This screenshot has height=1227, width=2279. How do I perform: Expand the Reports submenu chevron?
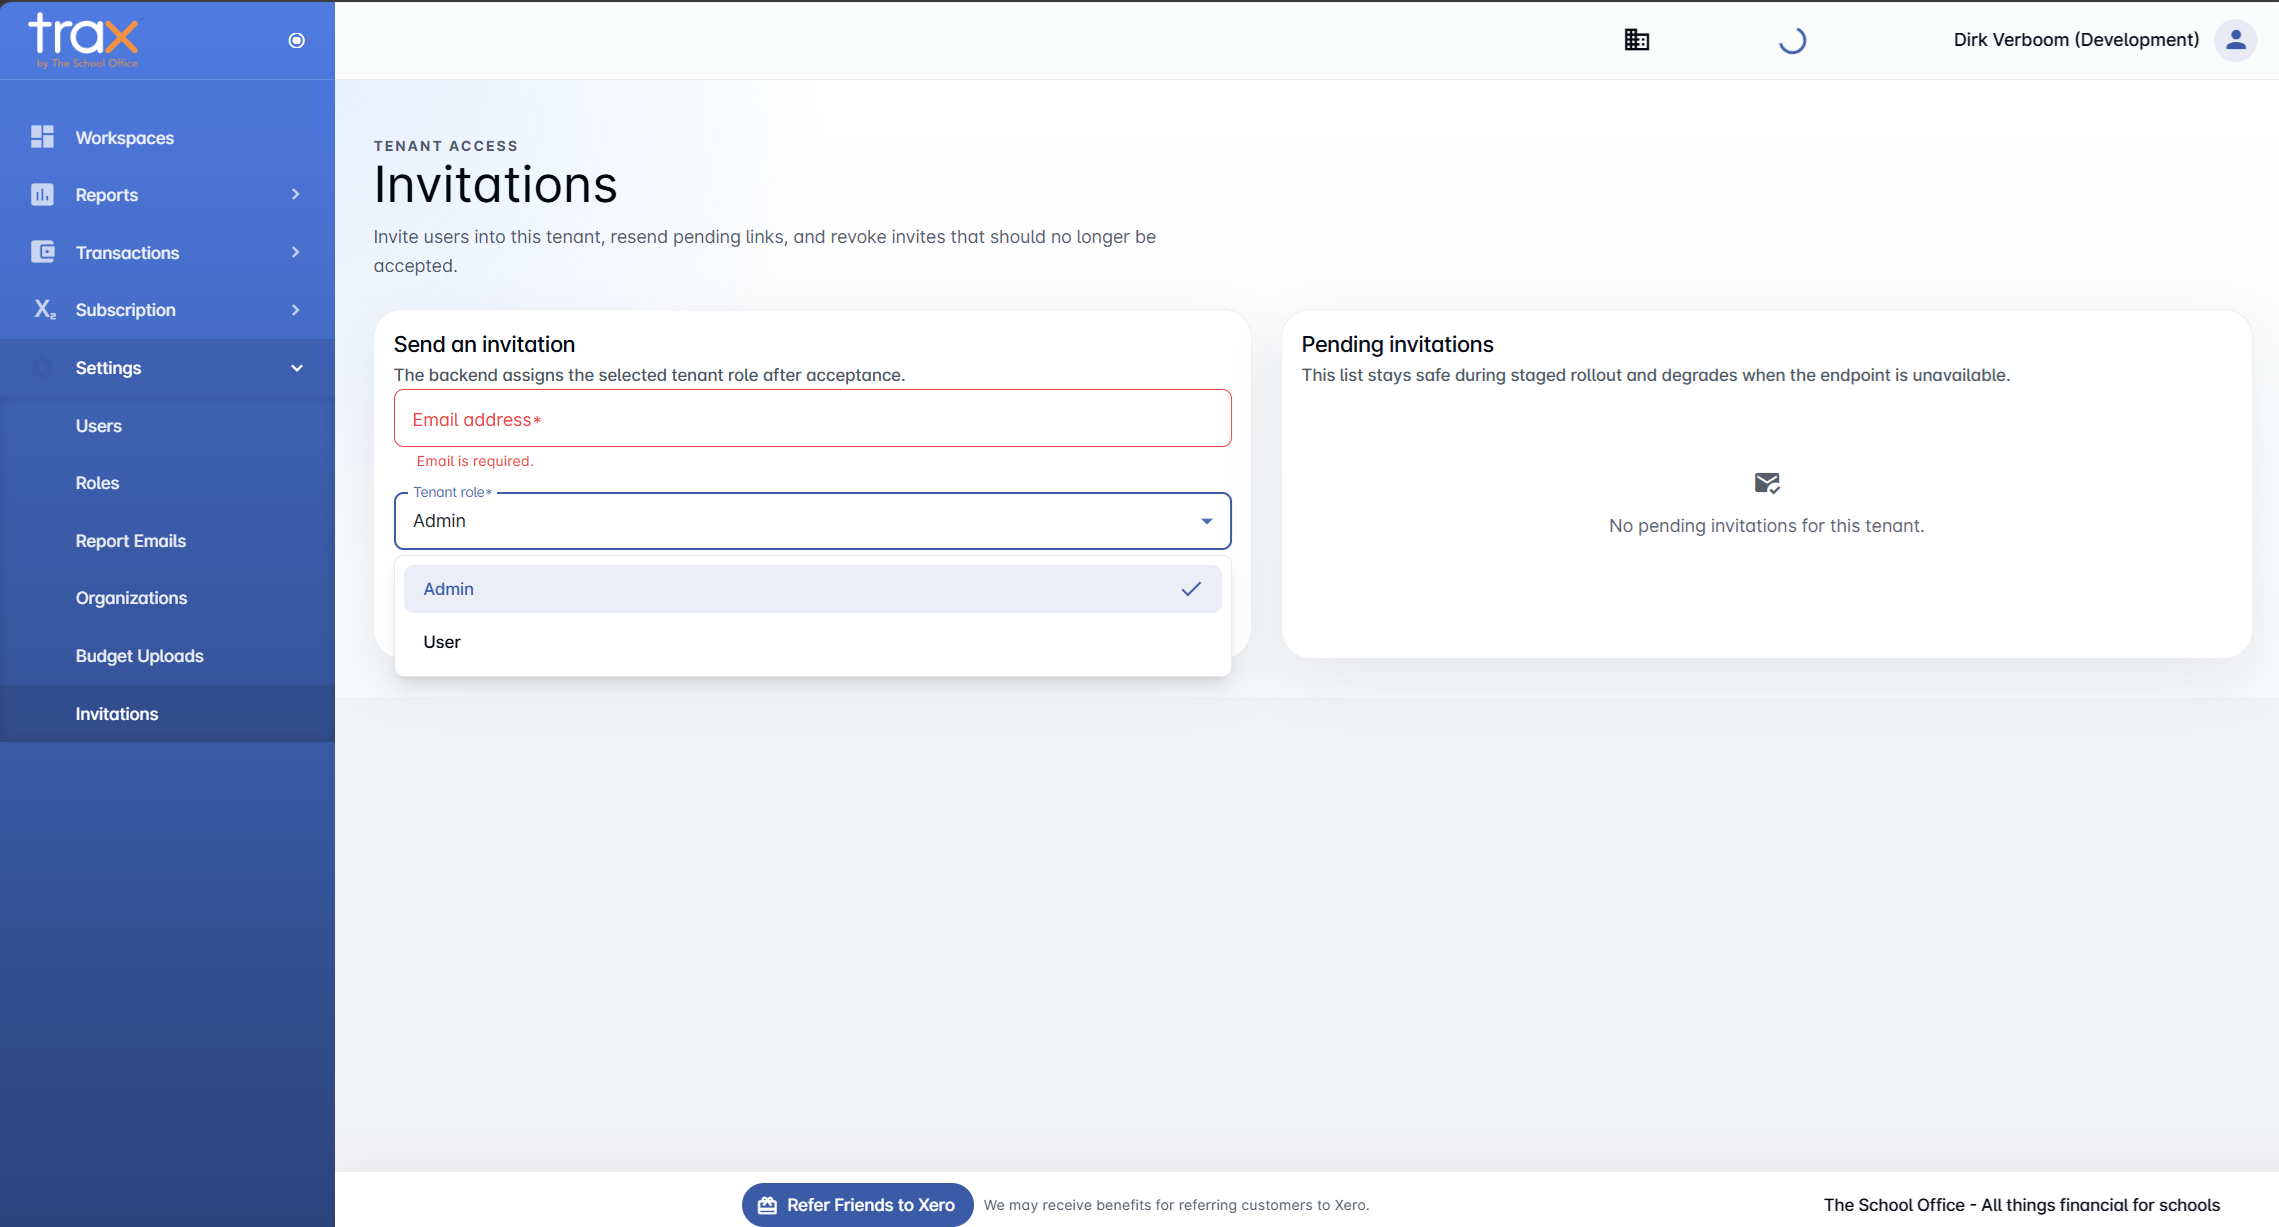coord(296,194)
